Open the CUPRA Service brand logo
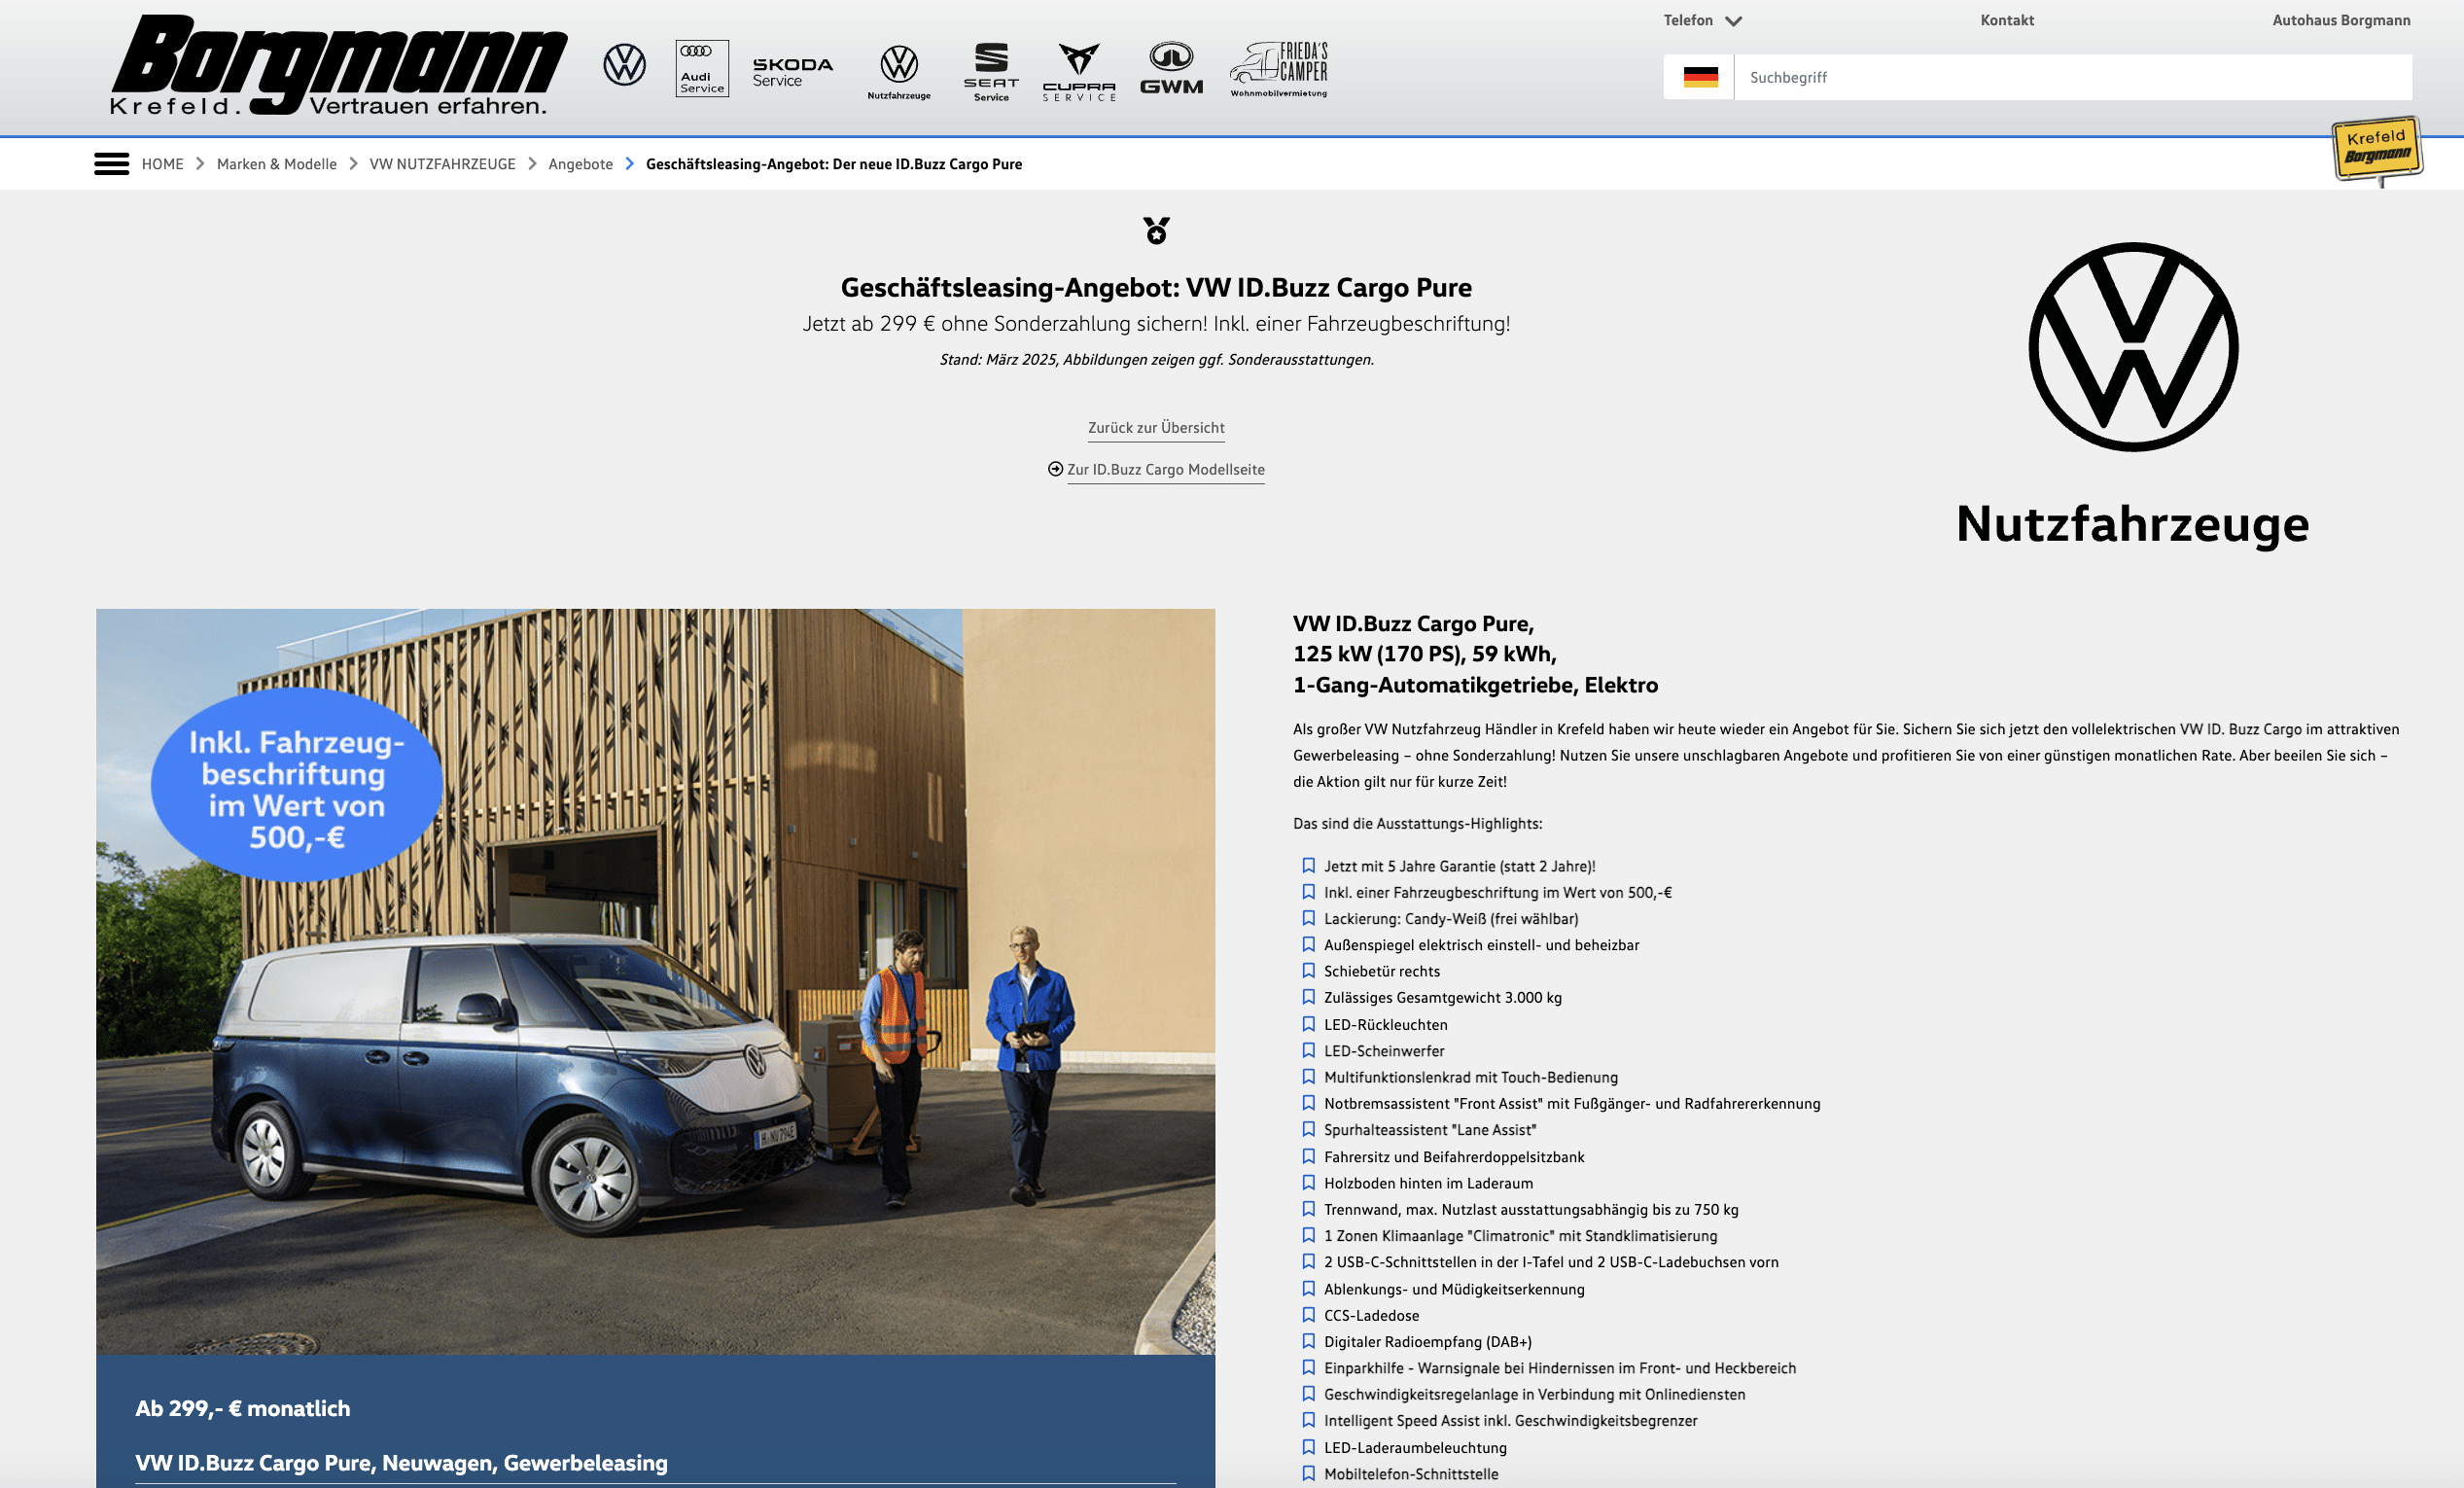Image resolution: width=2464 pixels, height=1488 pixels. coord(1079,72)
